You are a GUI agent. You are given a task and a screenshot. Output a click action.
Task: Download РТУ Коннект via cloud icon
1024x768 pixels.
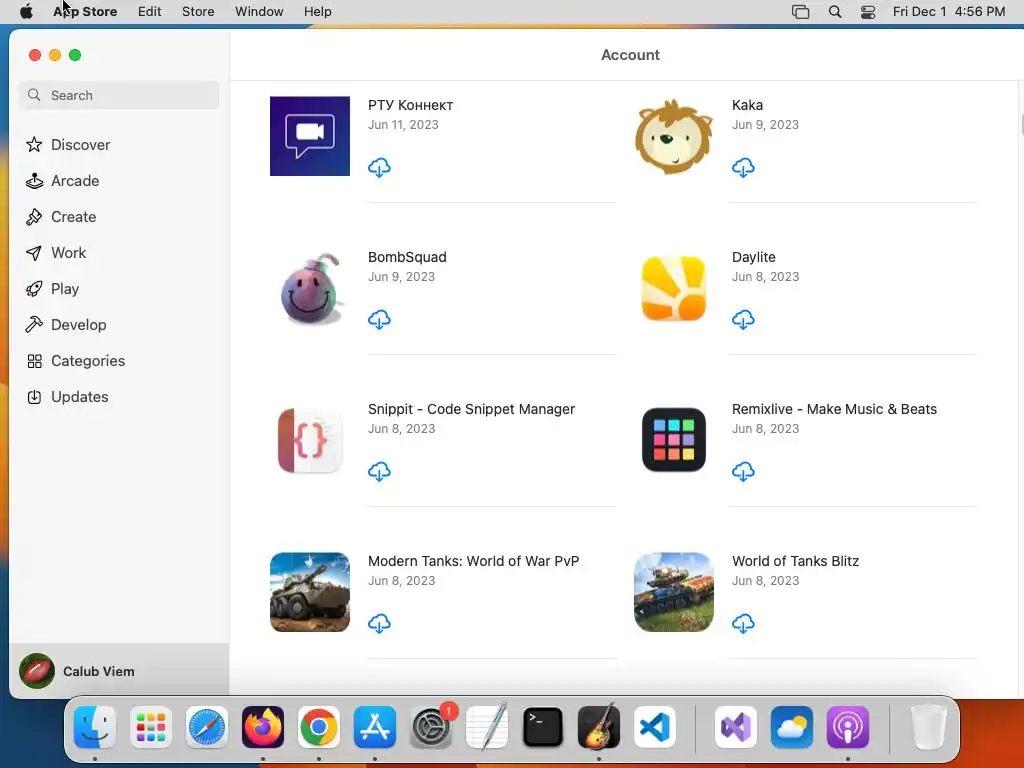(379, 168)
